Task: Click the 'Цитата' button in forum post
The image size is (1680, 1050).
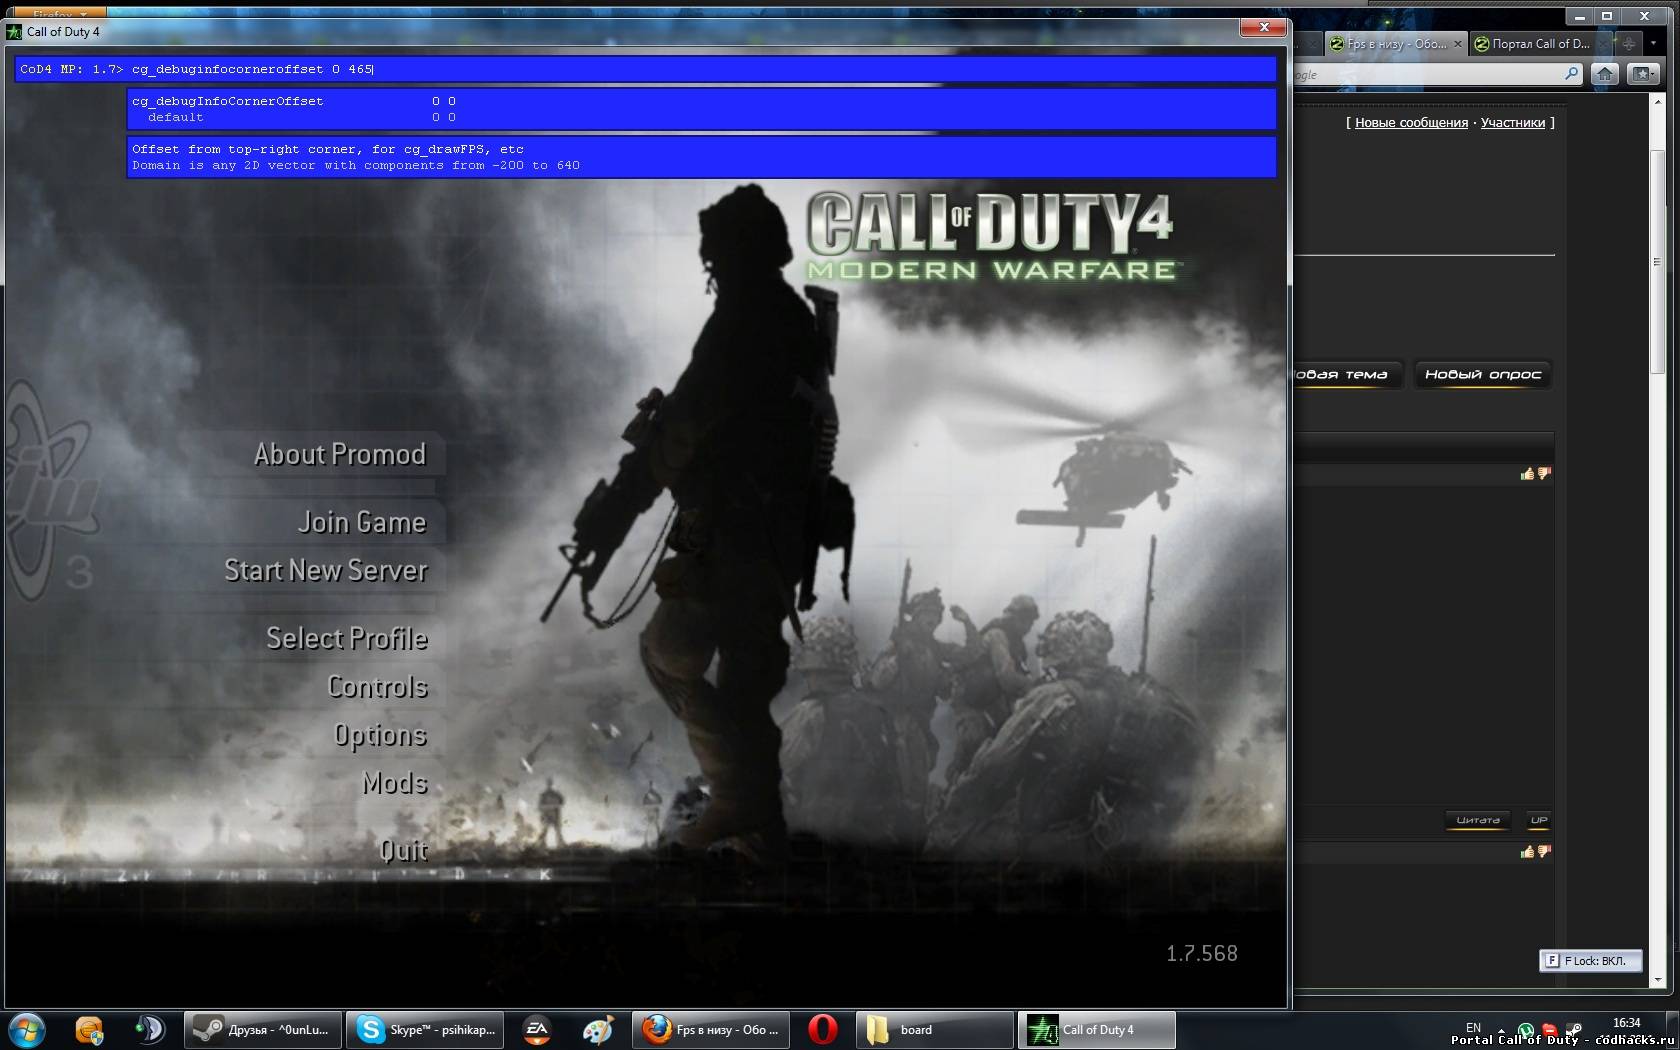Action: pyautogui.click(x=1478, y=820)
